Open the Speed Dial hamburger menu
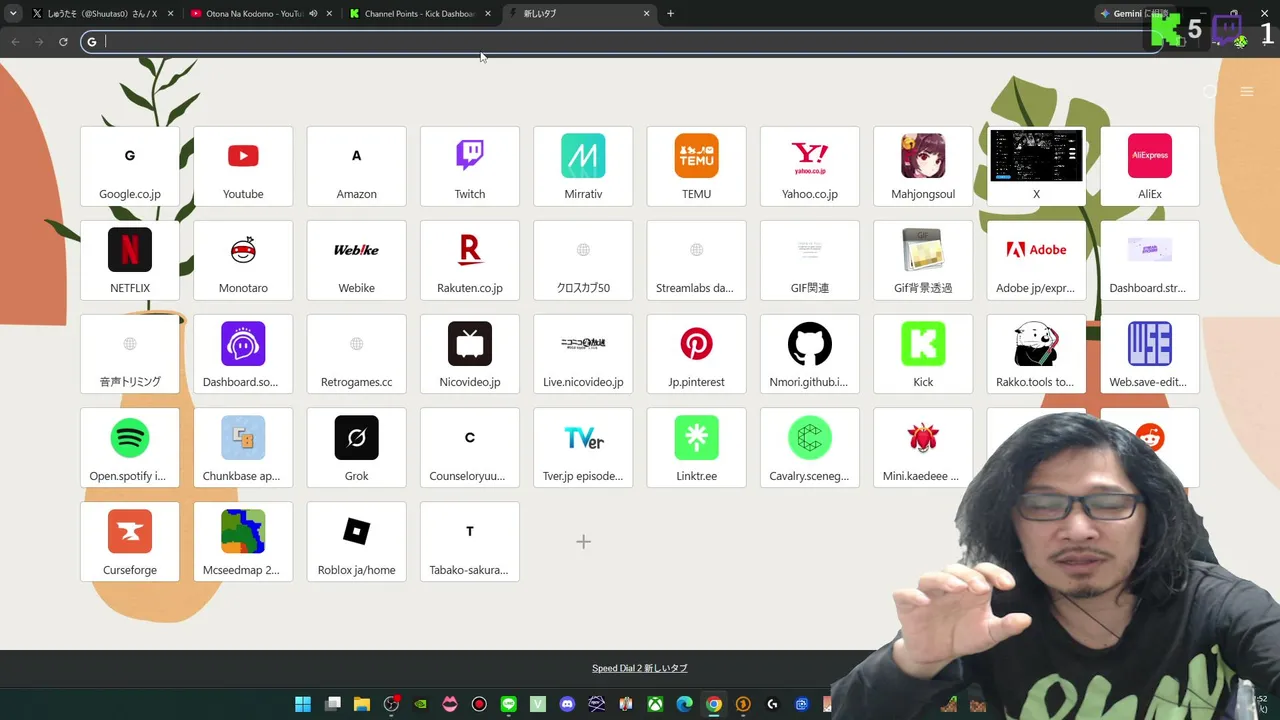 pyautogui.click(x=1246, y=92)
